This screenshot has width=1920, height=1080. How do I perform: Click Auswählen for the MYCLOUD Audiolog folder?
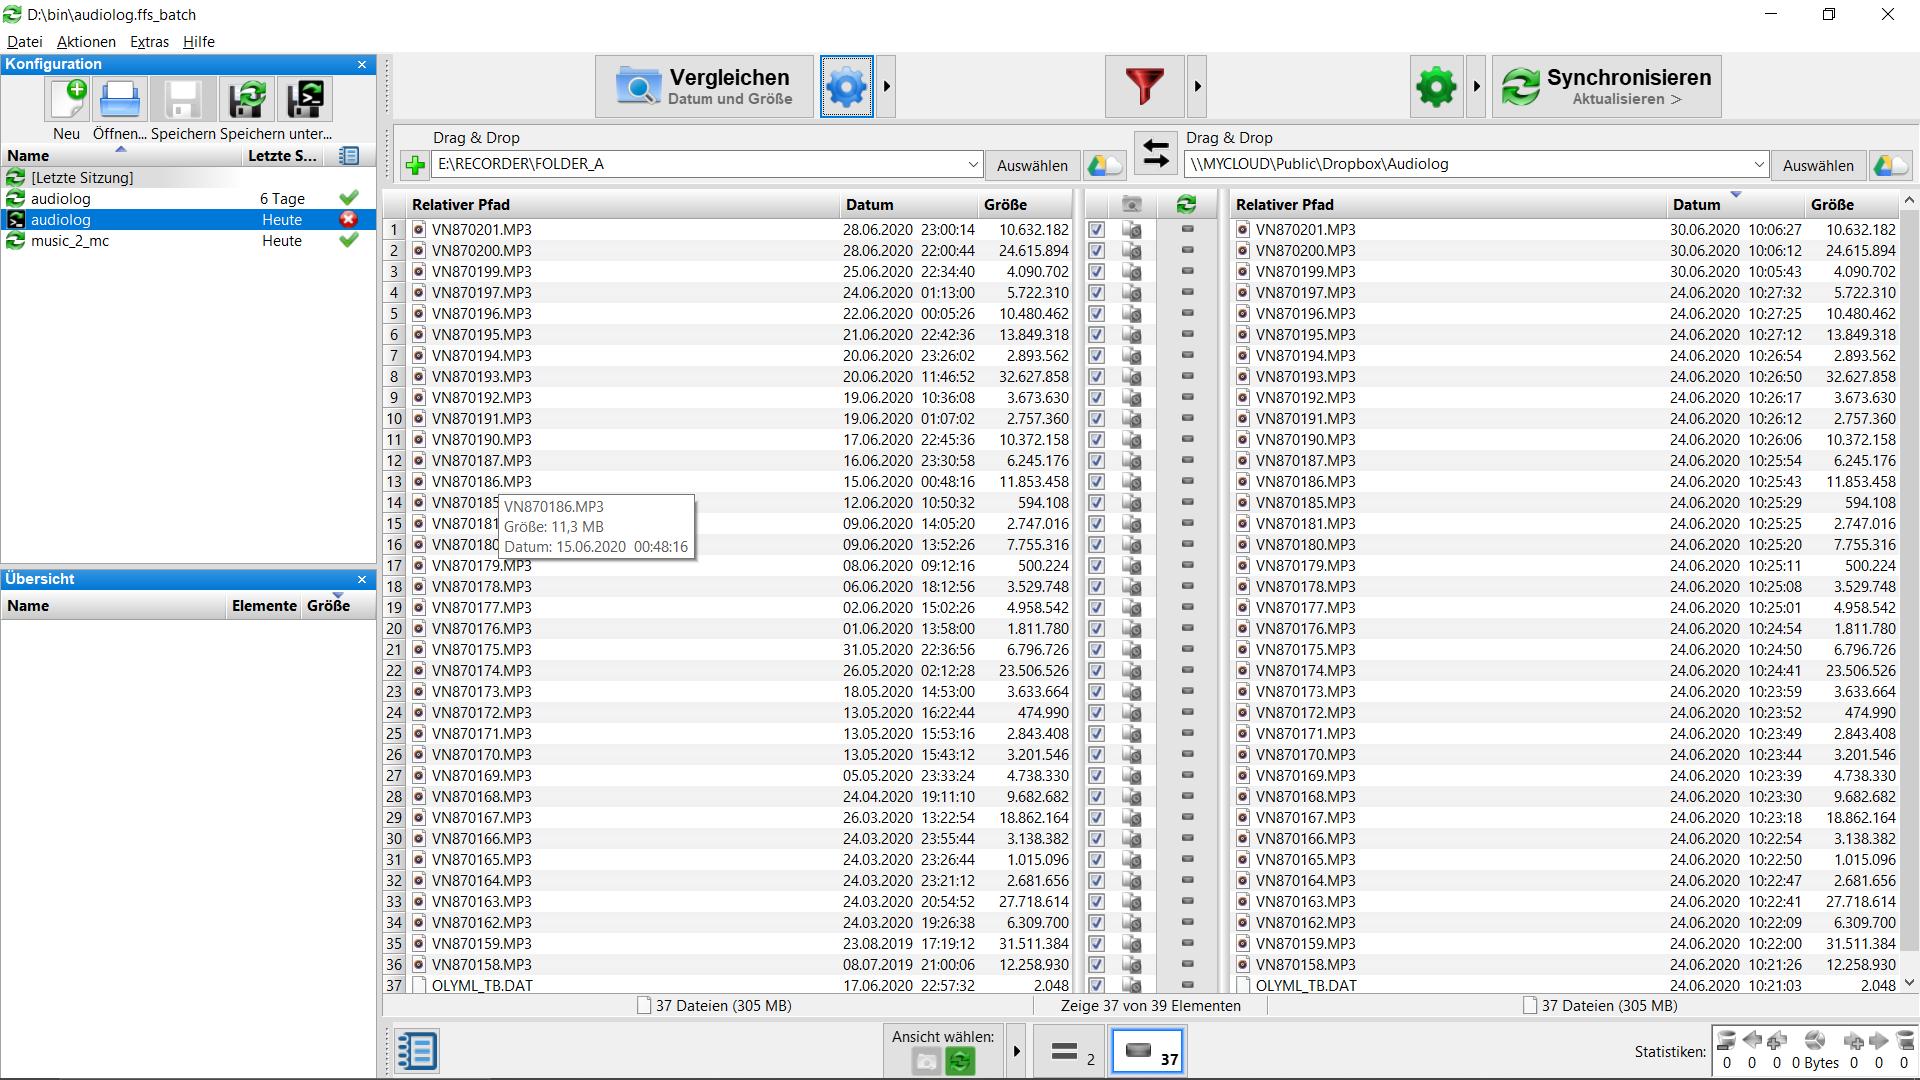click(x=1818, y=166)
